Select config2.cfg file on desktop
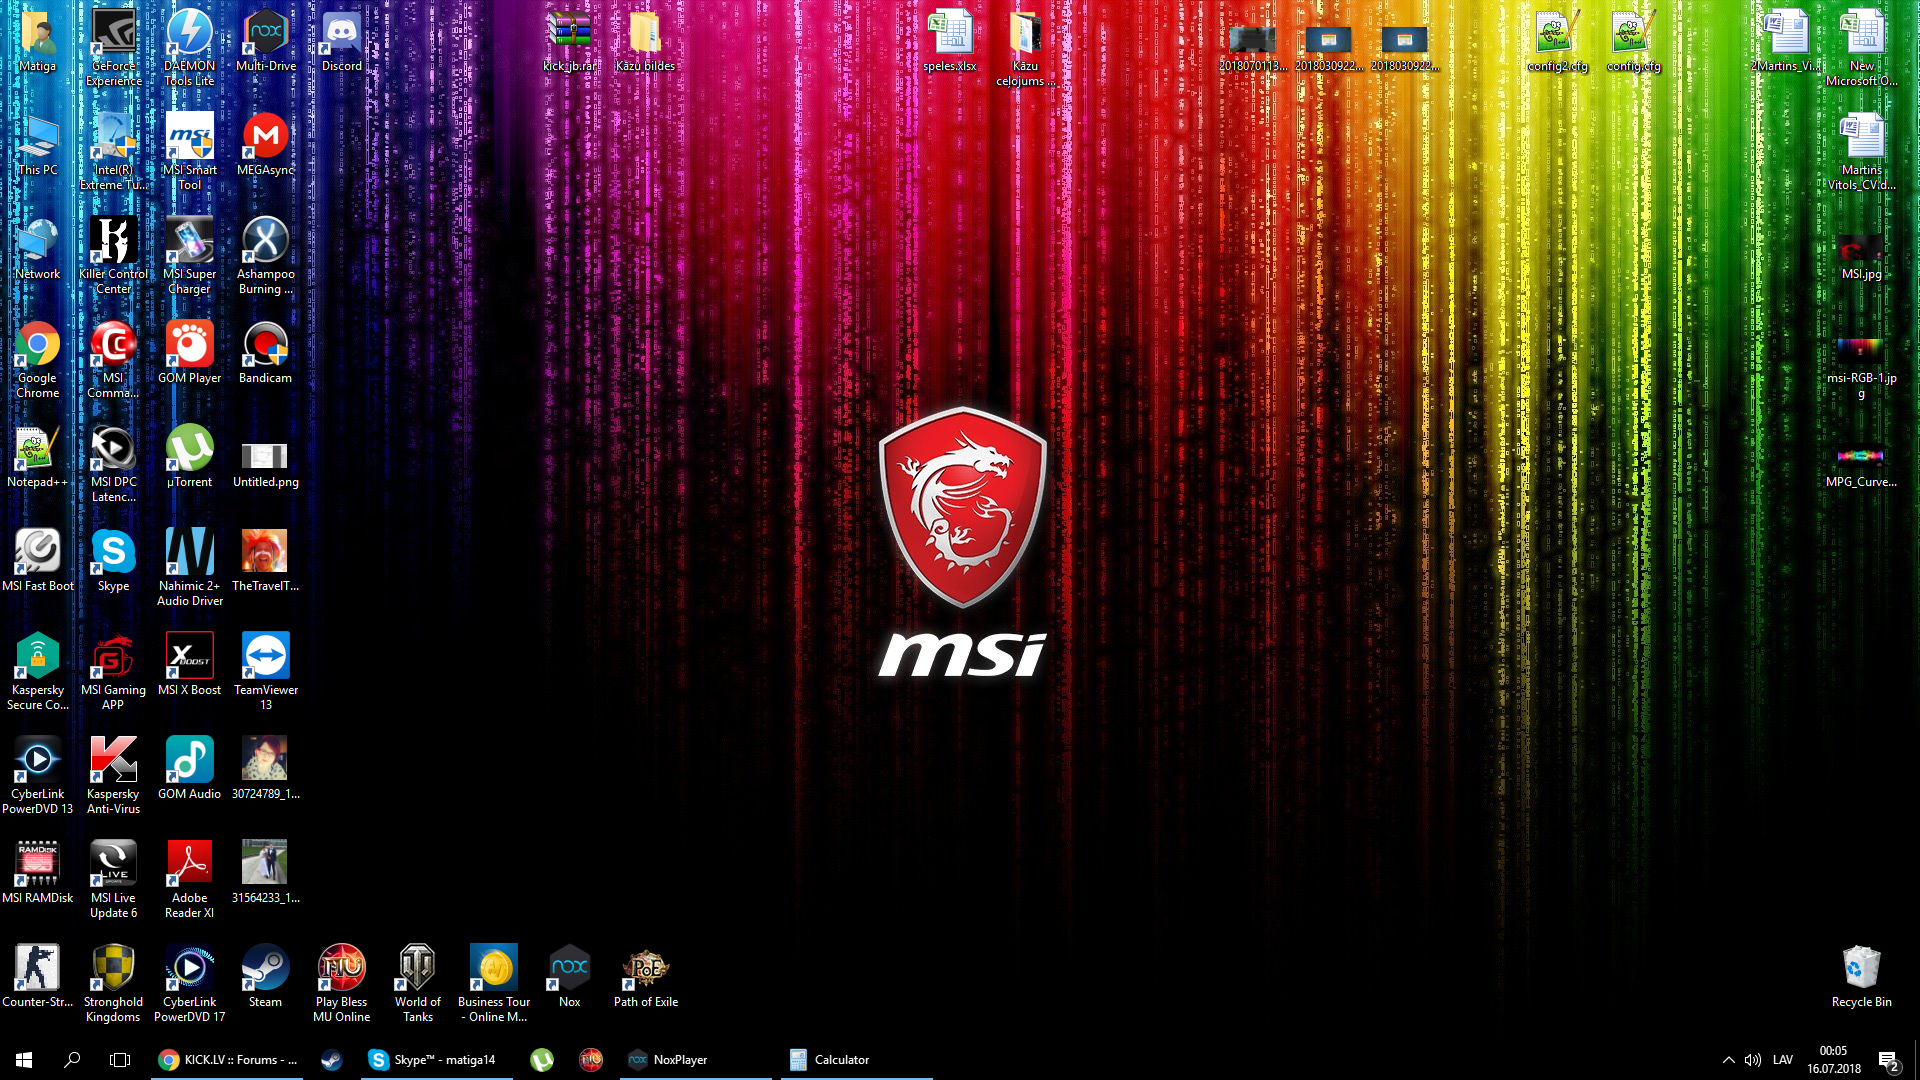Image resolution: width=1920 pixels, height=1080 pixels. pyautogui.click(x=1557, y=40)
